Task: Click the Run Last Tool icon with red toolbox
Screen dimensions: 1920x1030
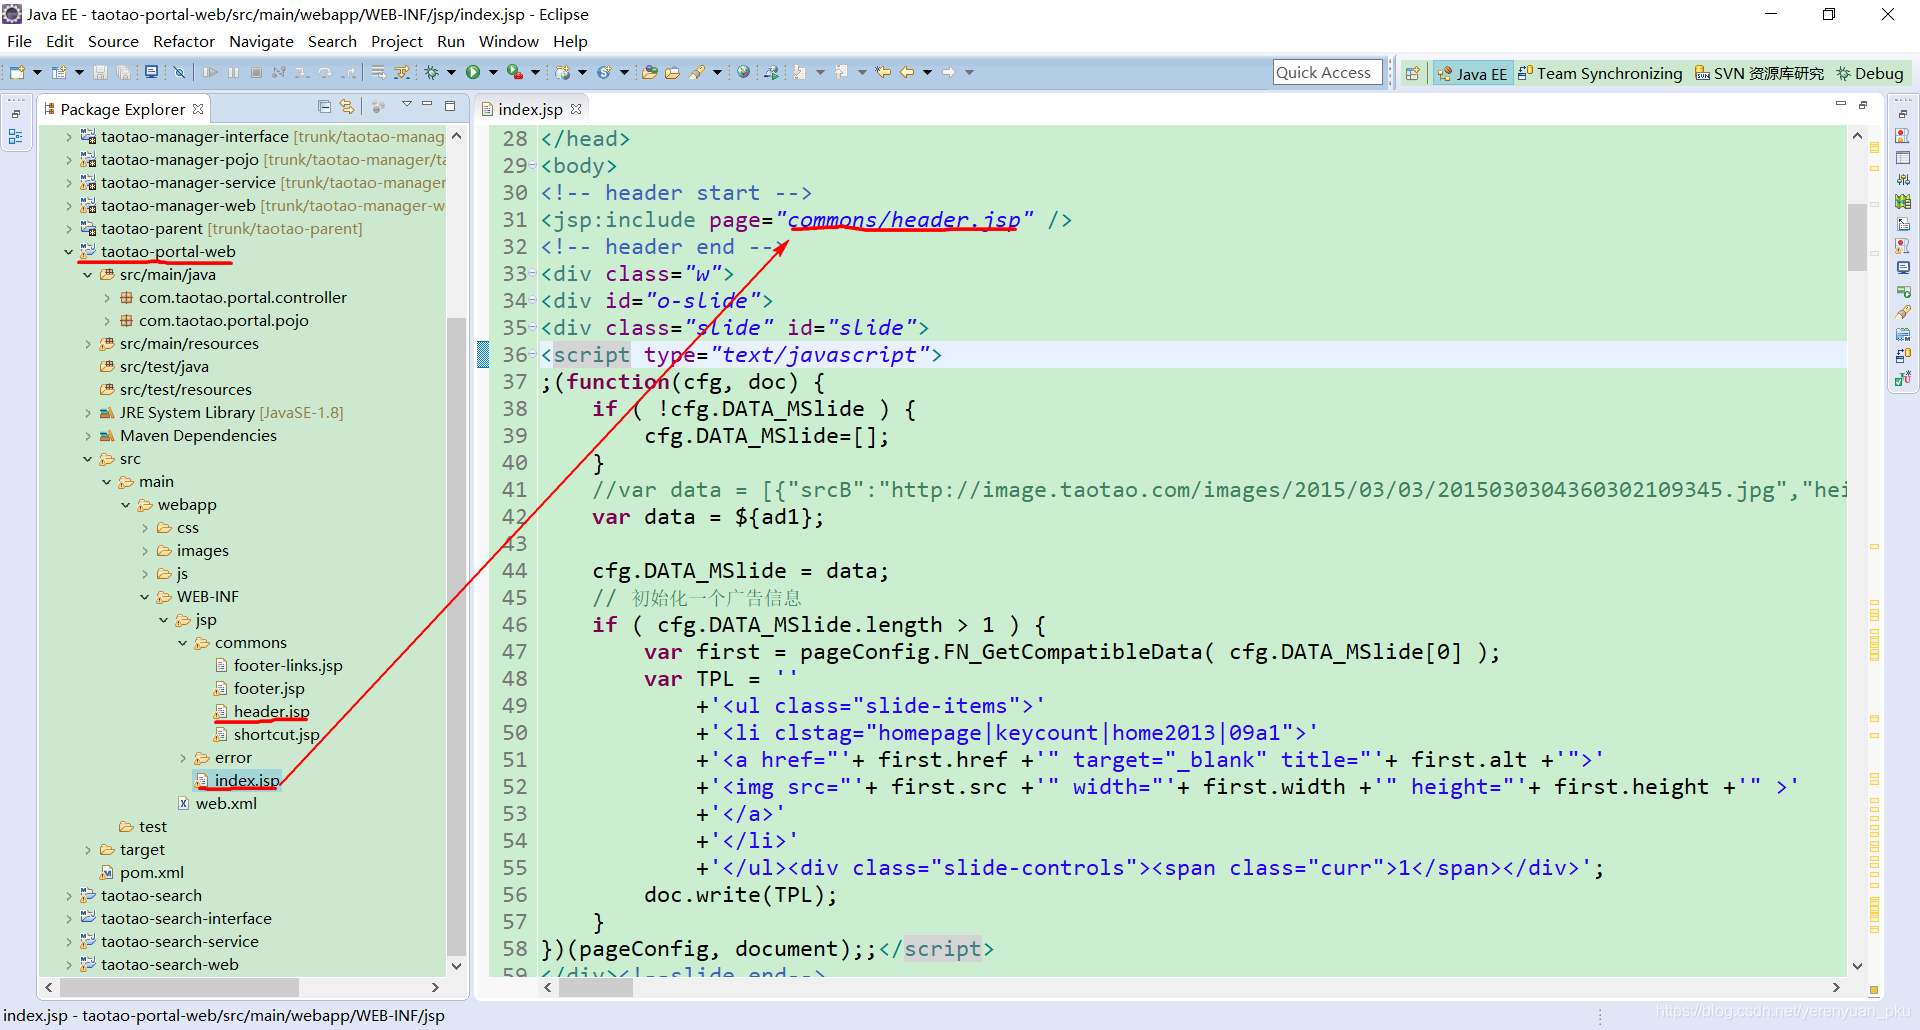Action: pyautogui.click(x=514, y=72)
